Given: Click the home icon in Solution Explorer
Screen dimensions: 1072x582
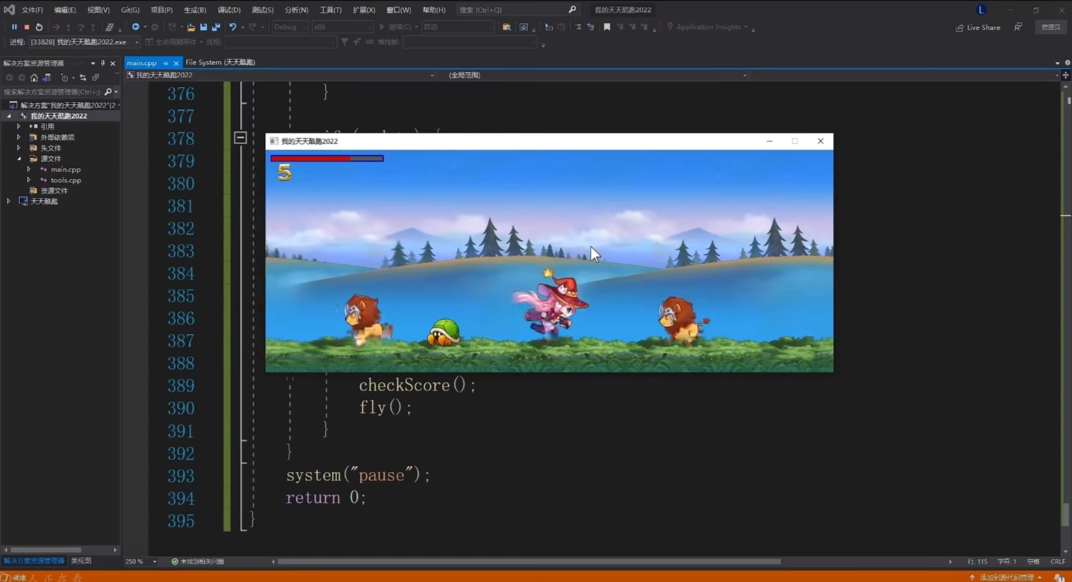Looking at the screenshot, I should 34,77.
